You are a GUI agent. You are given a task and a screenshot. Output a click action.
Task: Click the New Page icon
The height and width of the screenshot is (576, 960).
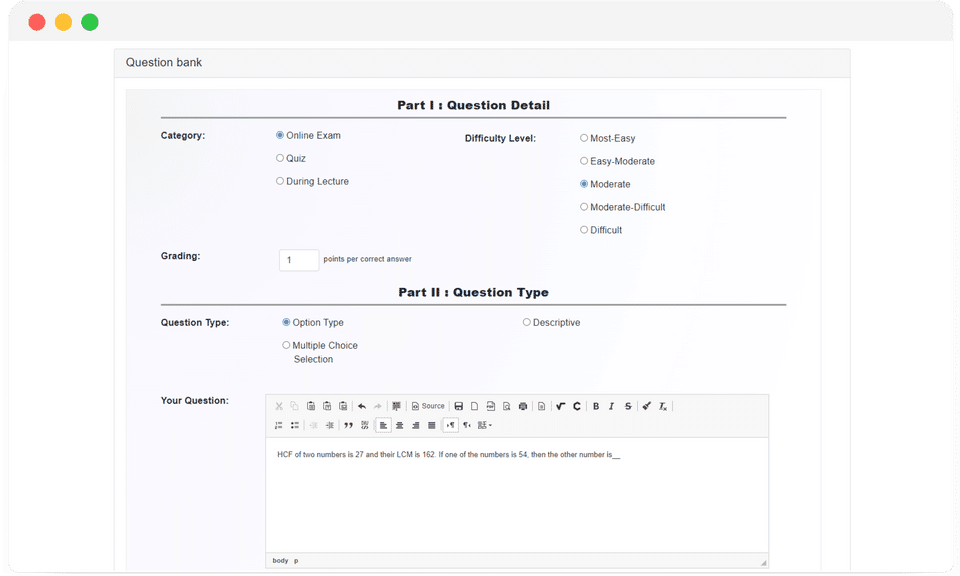click(x=474, y=406)
